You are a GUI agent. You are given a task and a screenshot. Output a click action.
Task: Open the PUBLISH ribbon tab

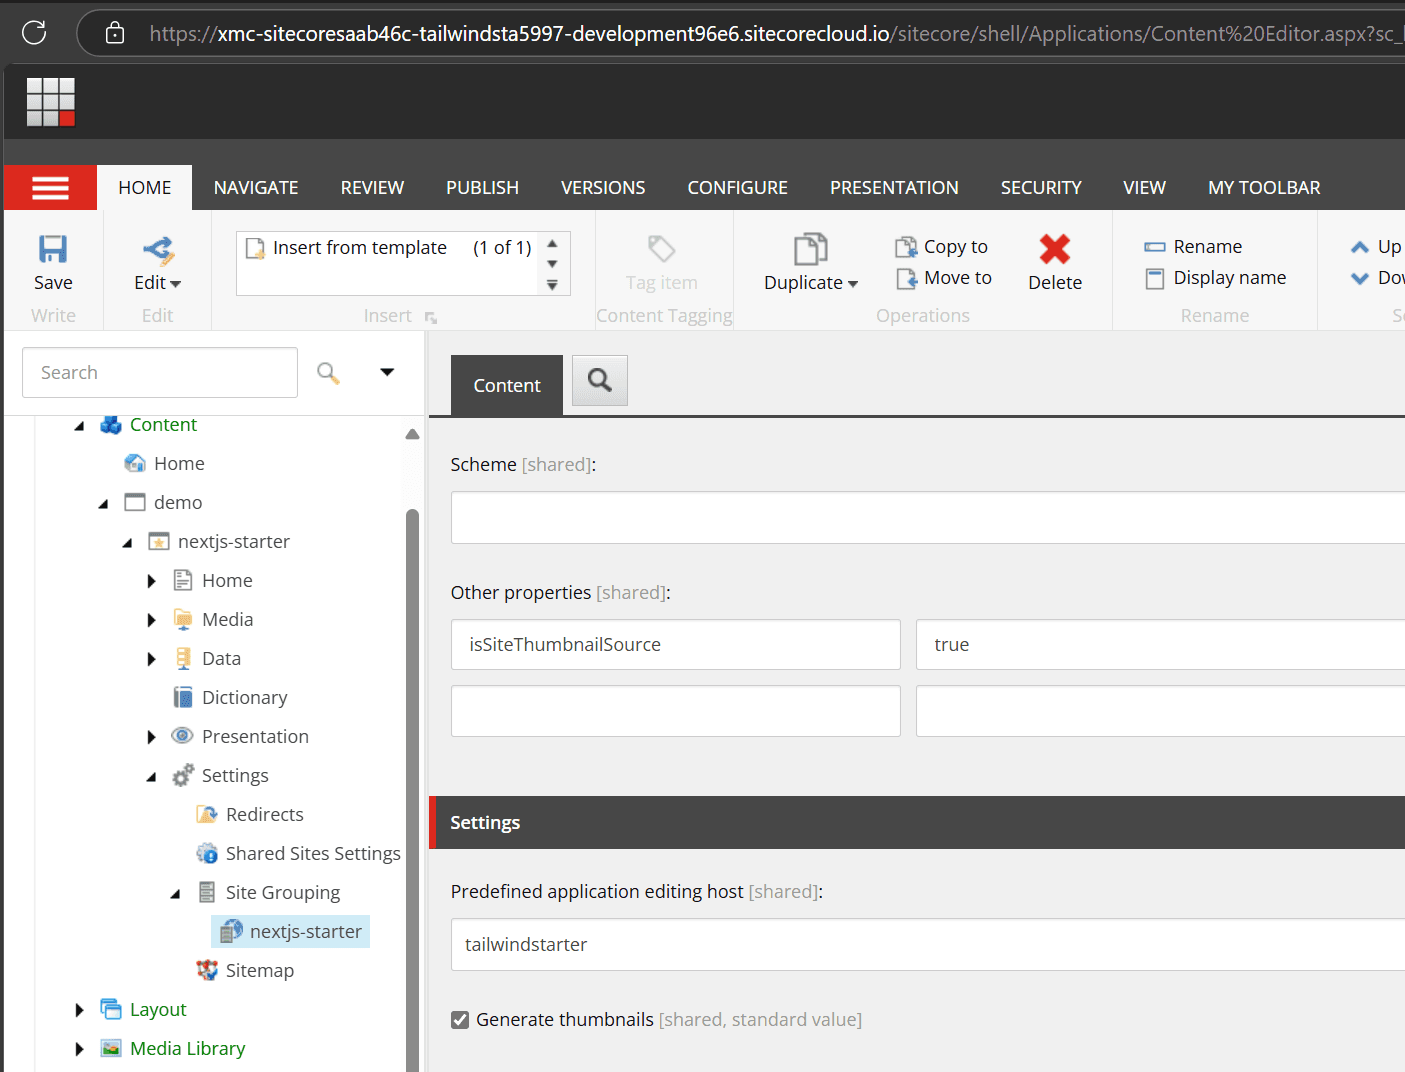point(482,188)
